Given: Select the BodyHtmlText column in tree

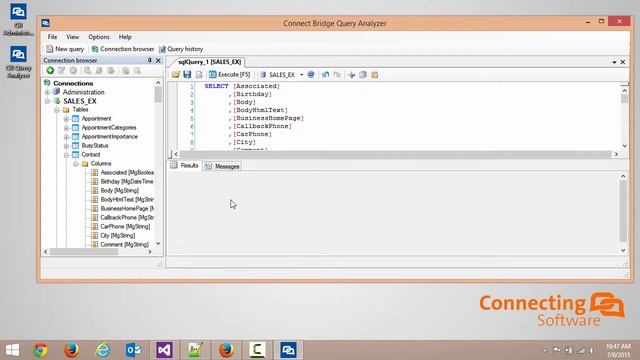Looking at the screenshot, I should (127, 200).
